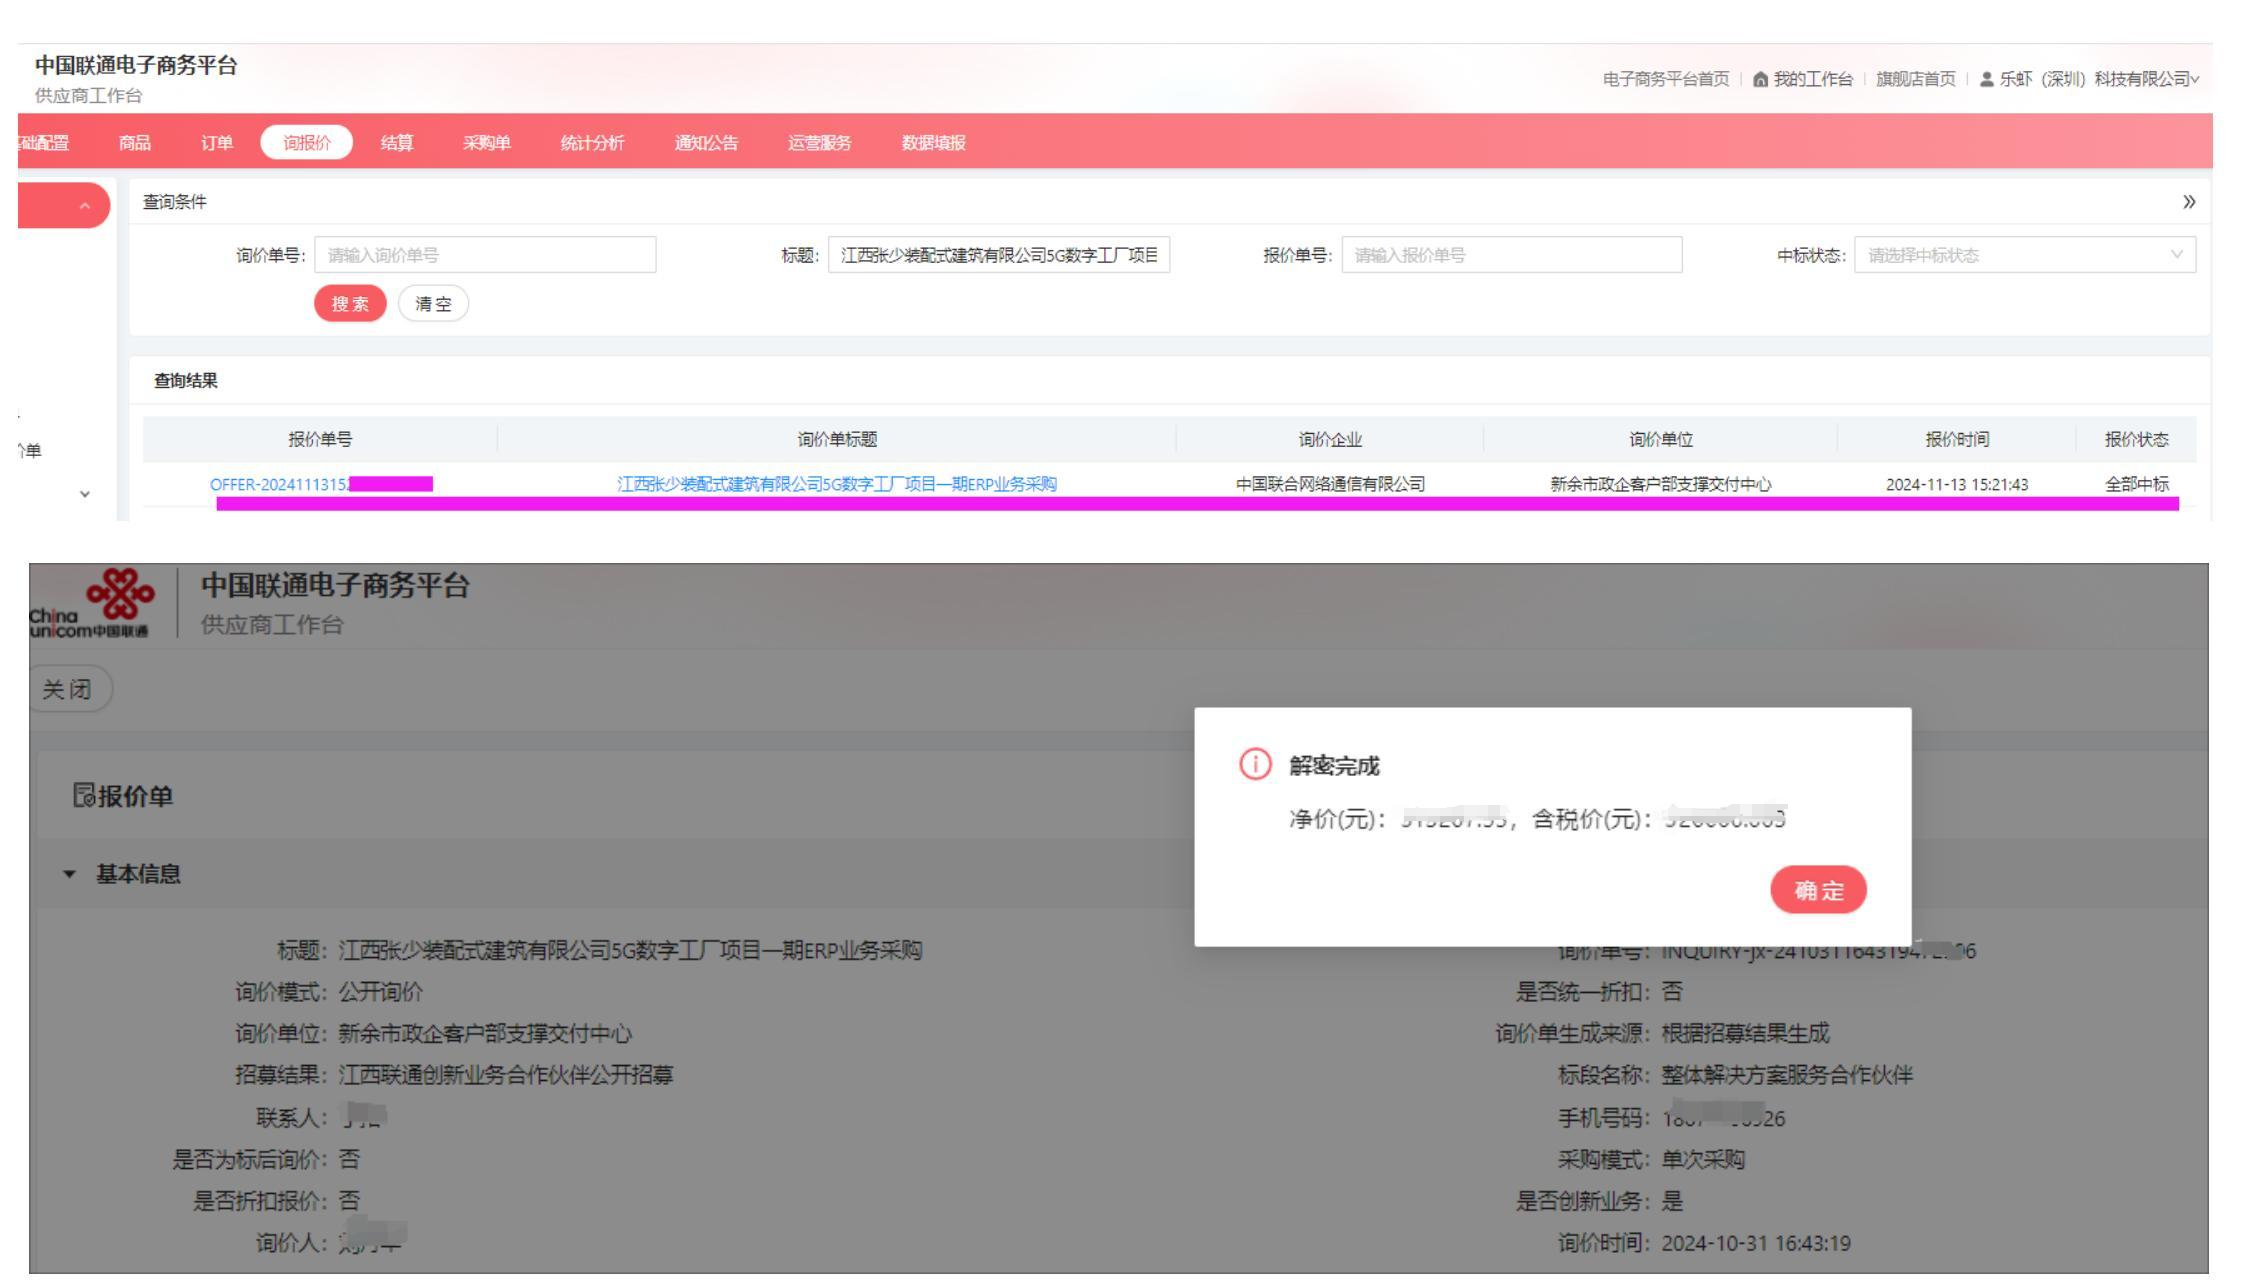Select the 询报价 tab
Image resolution: width=2245 pixels, height=1282 pixels.
[x=306, y=143]
